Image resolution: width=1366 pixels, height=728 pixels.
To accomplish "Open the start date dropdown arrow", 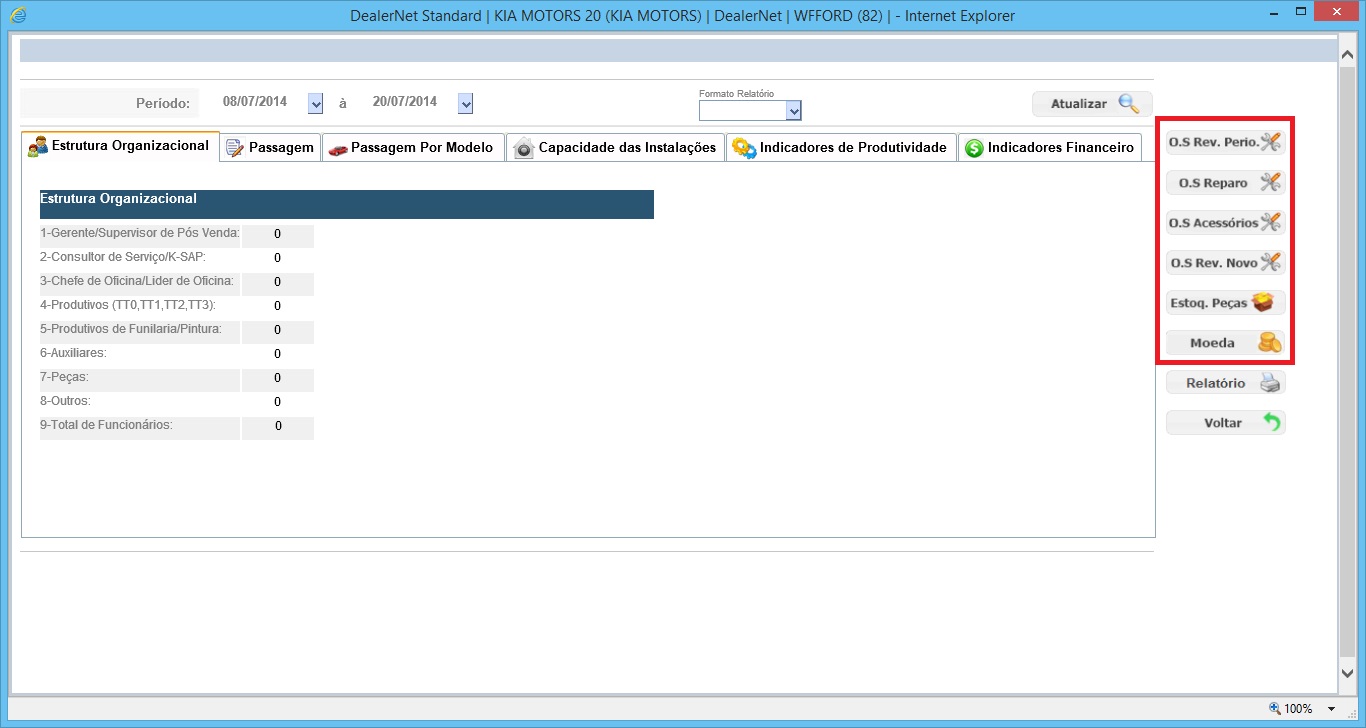I will (316, 103).
